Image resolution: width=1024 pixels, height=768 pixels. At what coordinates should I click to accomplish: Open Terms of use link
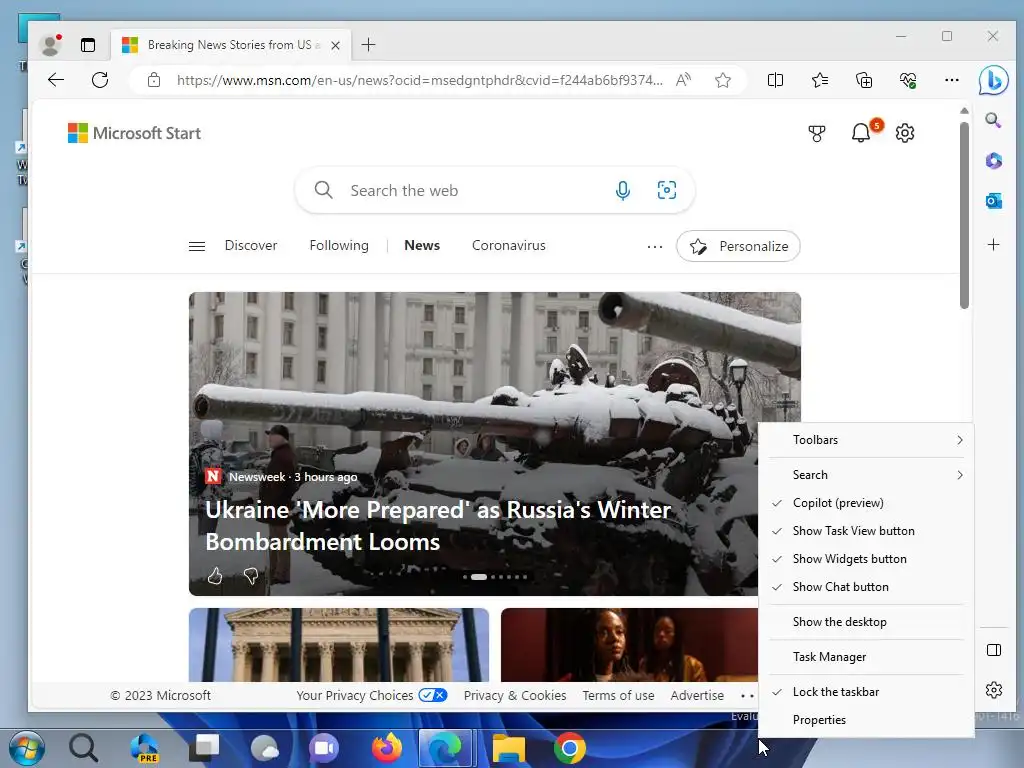click(618, 696)
